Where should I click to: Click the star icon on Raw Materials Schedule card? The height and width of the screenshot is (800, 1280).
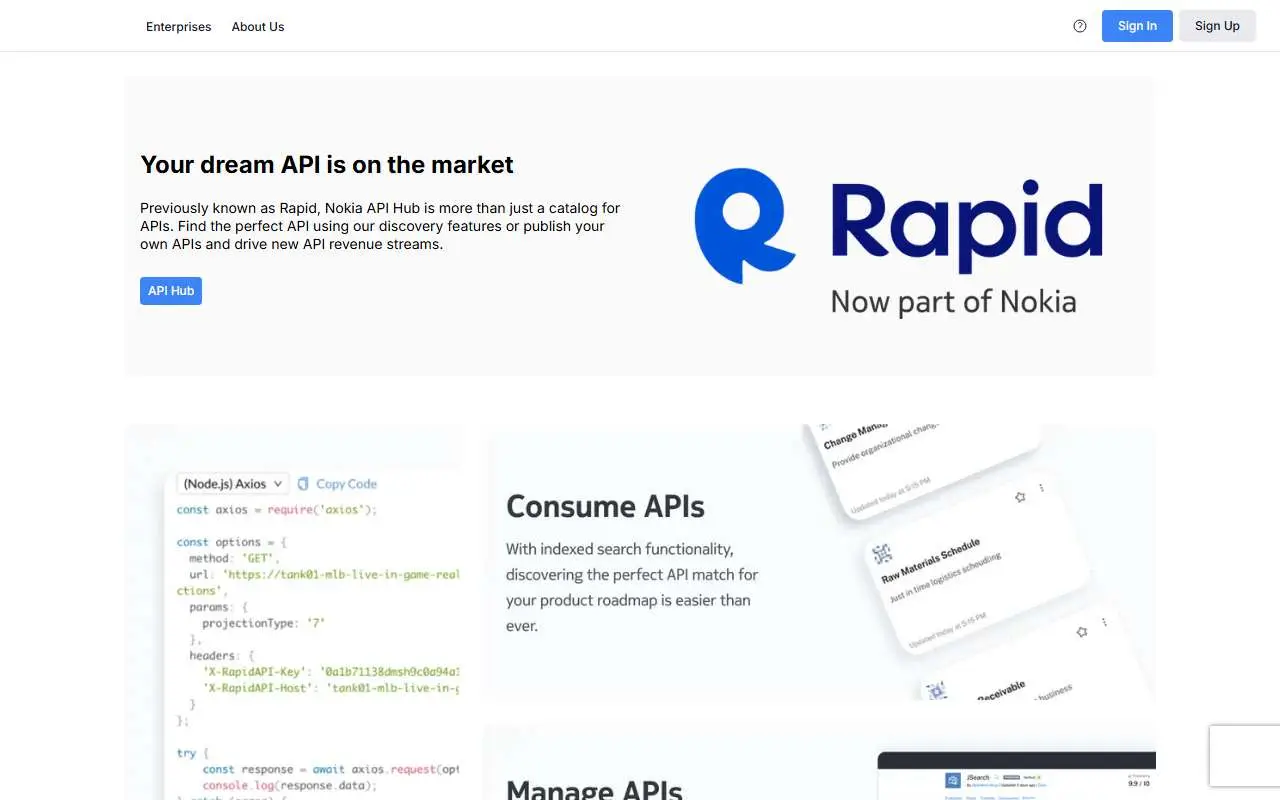(1020, 496)
